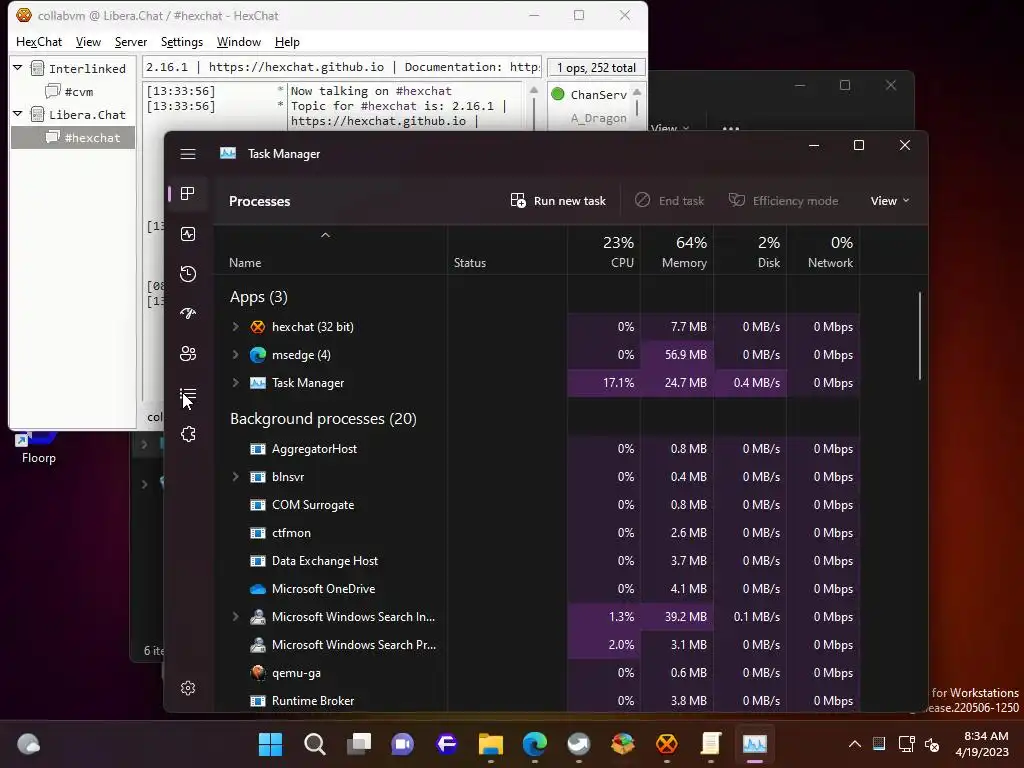Select the qemu-ga process row
This screenshot has height=768, width=1024.
pos(536,673)
